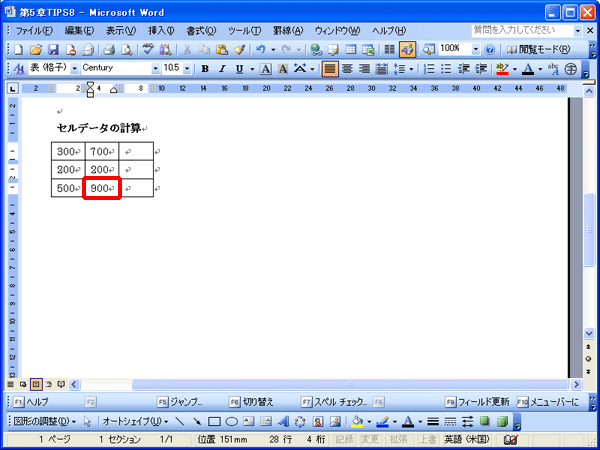Screen dimensions: 600x450
Task: Increase the paragraph indent
Action: click(481, 69)
